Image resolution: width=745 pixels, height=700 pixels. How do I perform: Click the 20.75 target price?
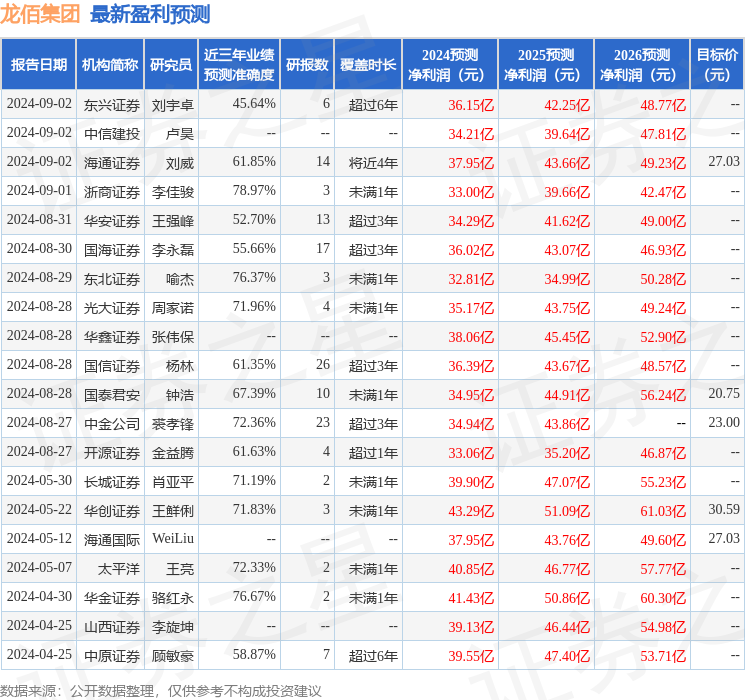coord(724,393)
